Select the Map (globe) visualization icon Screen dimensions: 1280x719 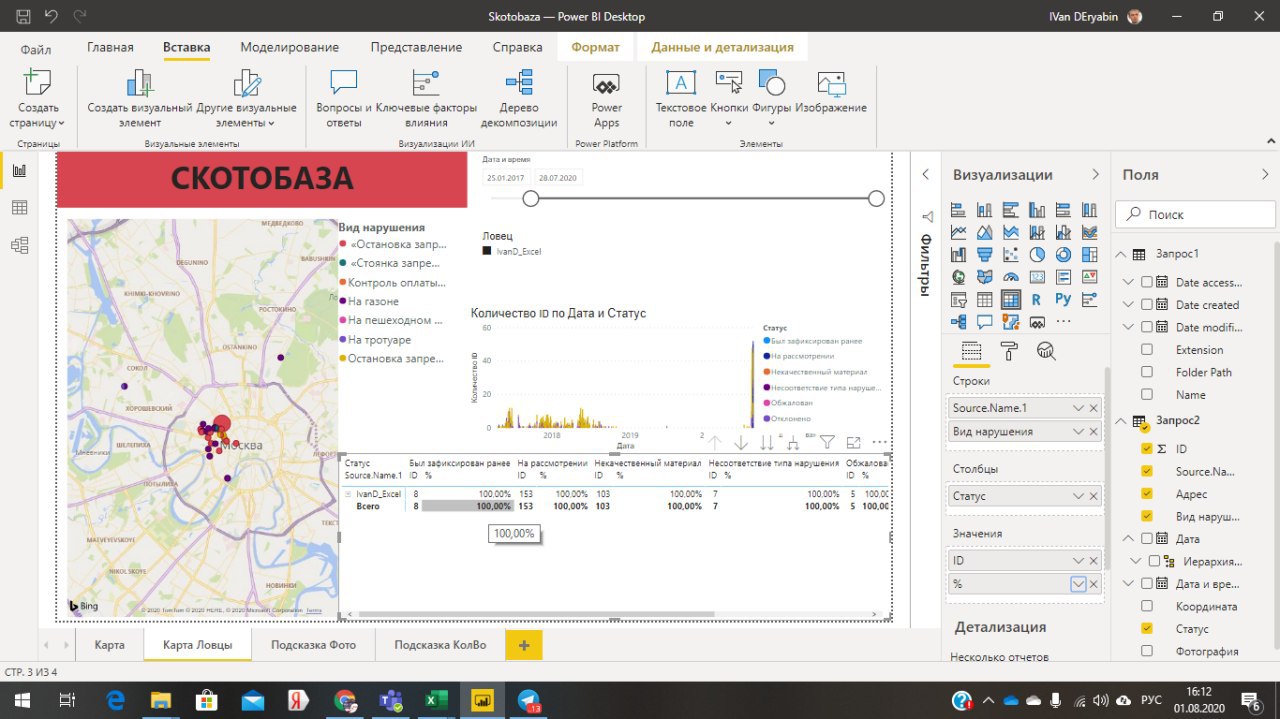coord(959,277)
